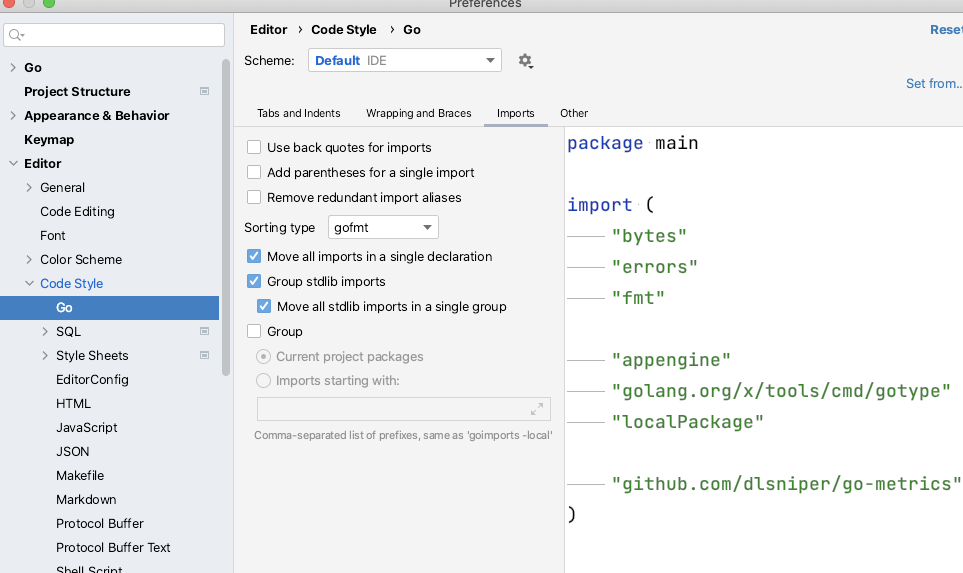Click the Set from link
The image size is (963, 573).
(933, 84)
